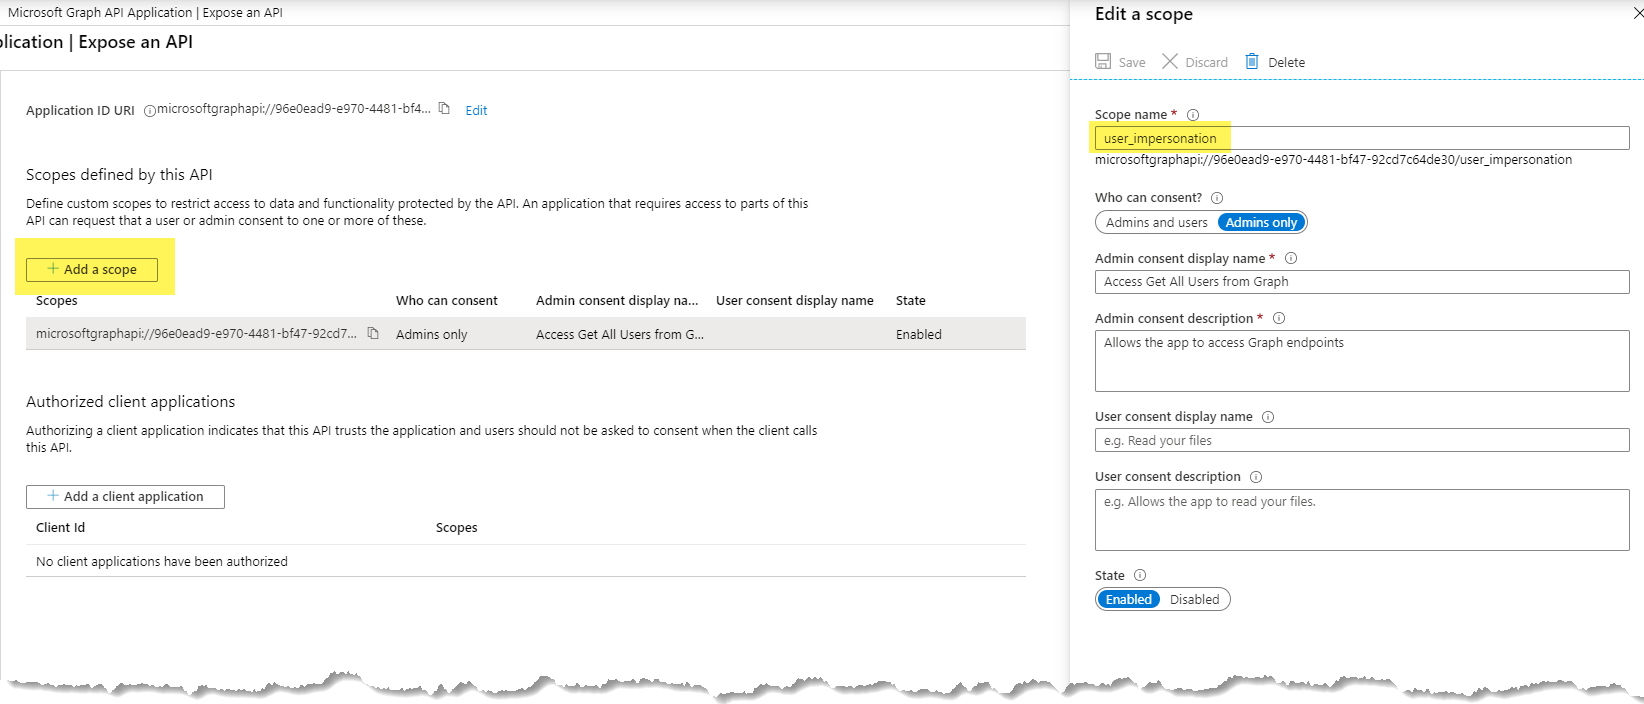The height and width of the screenshot is (704, 1644).
Task: Focus the Admin consent display name field
Action: point(1362,282)
